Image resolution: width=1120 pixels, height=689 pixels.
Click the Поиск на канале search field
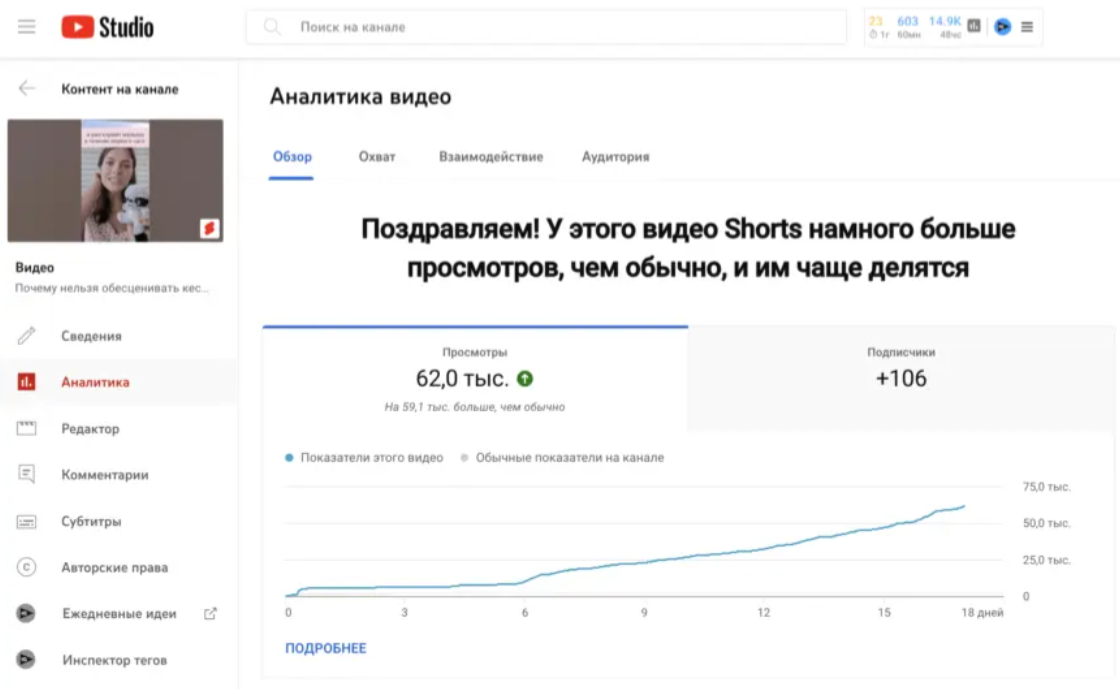point(560,27)
